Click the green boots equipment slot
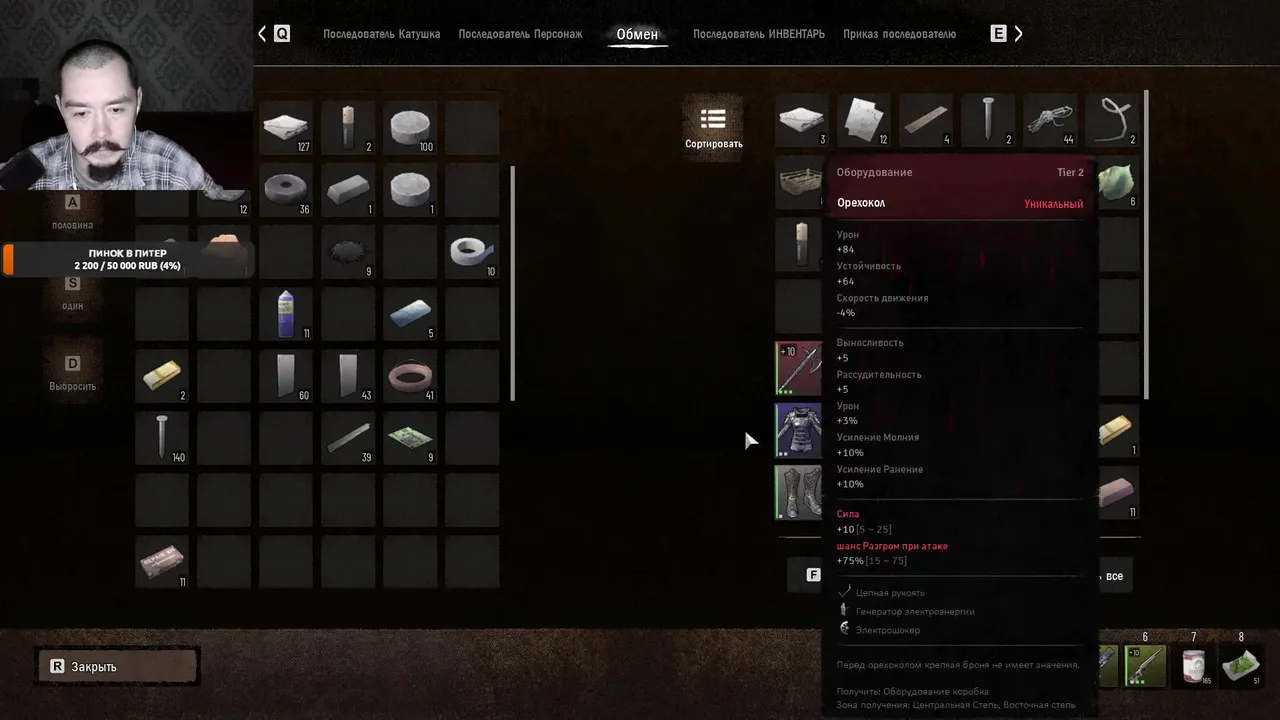The image size is (1280, 720). coord(799,492)
